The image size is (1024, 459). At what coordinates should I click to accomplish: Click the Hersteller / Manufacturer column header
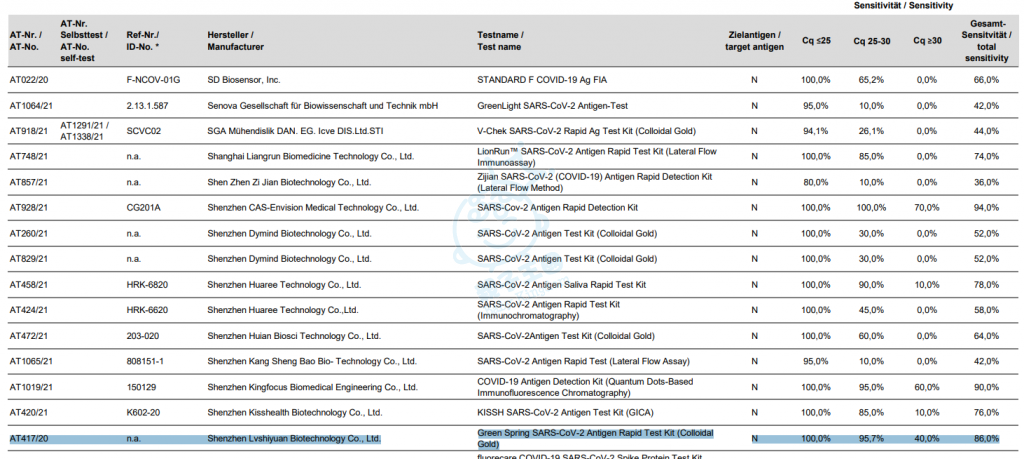click(x=236, y=41)
